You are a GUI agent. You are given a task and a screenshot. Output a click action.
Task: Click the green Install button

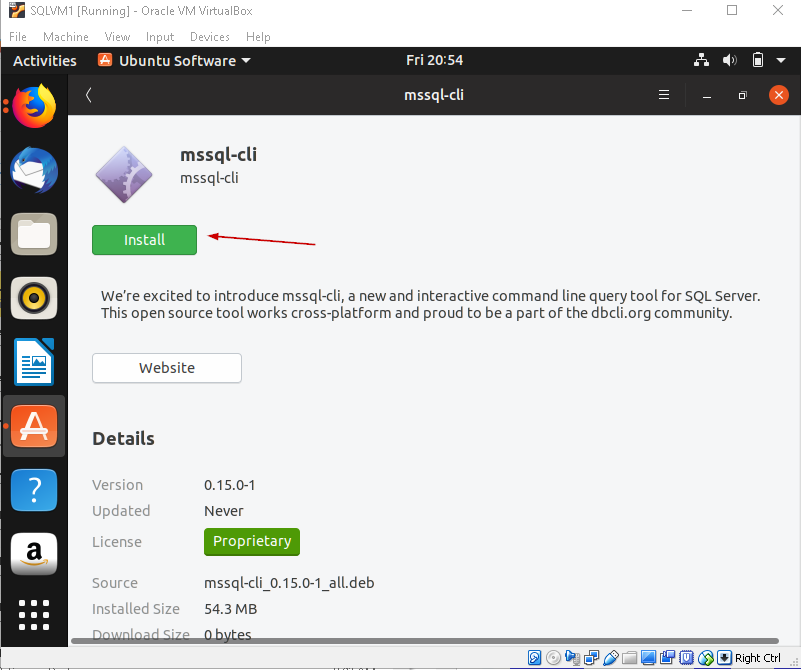pos(145,240)
